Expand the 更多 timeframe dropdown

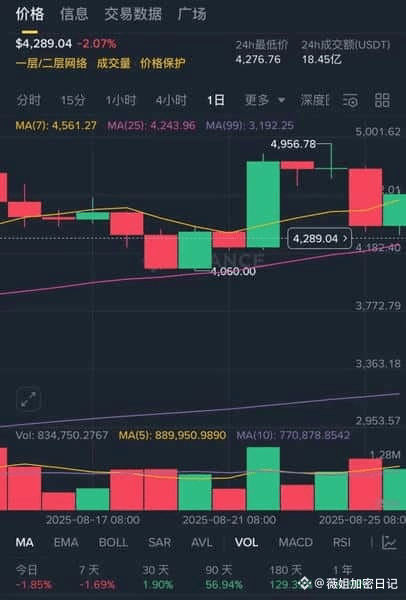[265, 100]
